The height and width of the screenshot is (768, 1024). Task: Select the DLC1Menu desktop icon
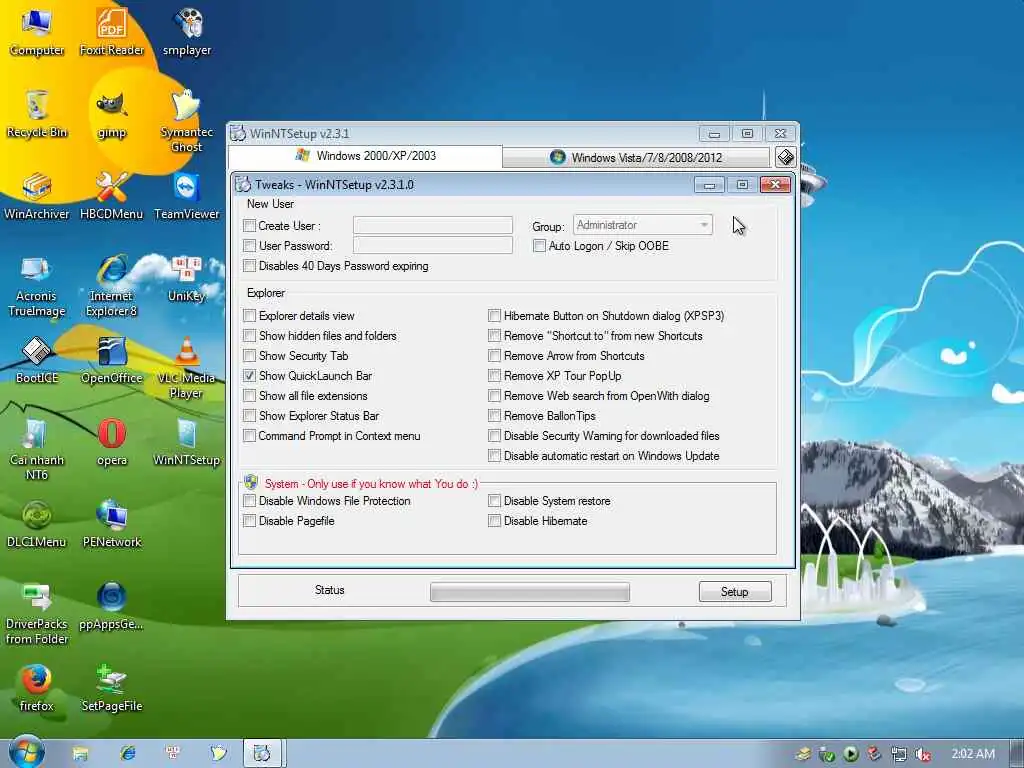37,524
